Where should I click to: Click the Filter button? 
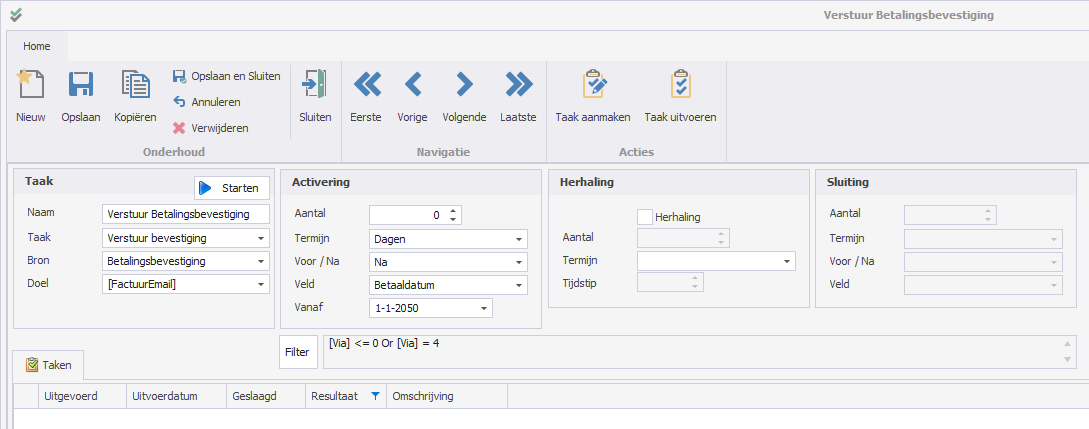[299, 352]
